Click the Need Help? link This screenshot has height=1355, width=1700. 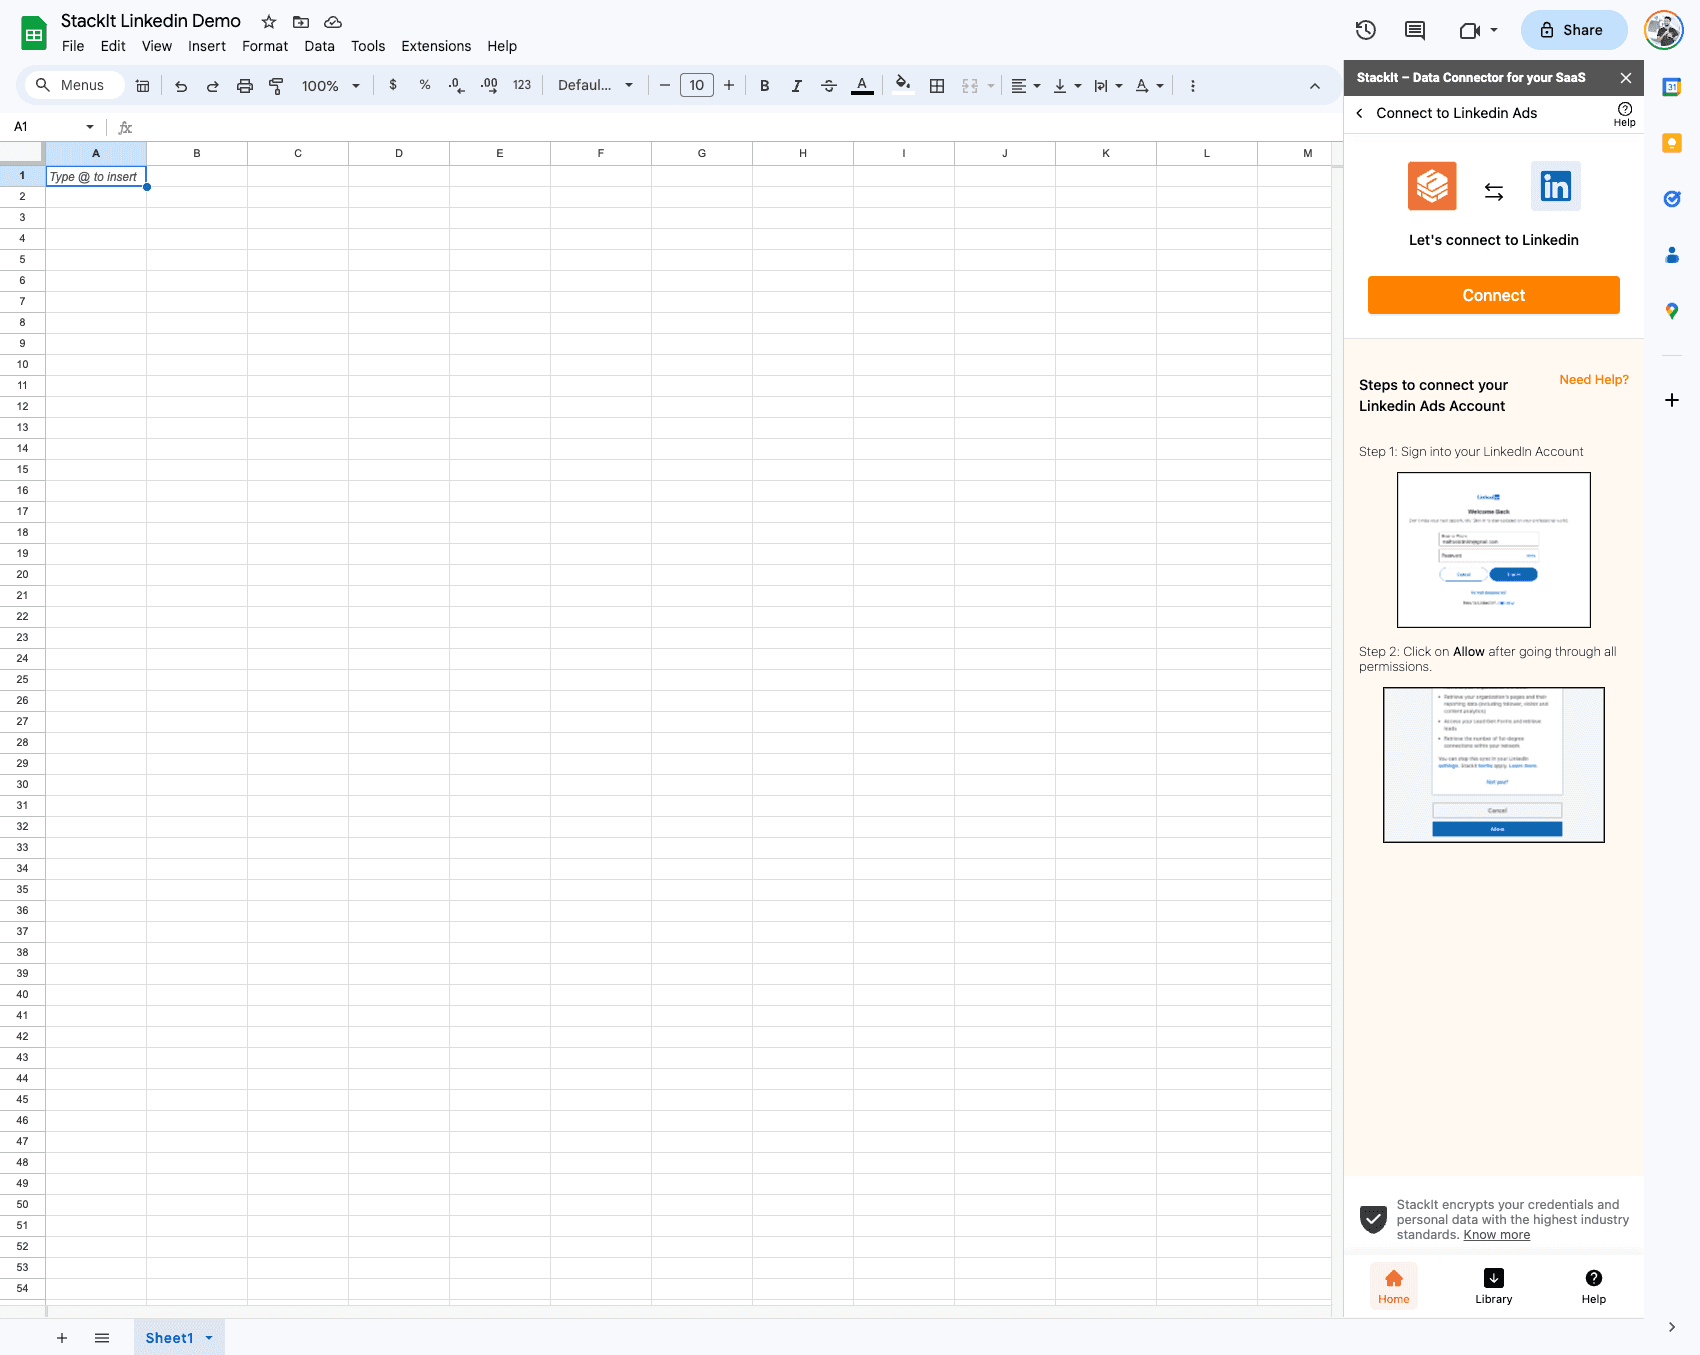tap(1594, 380)
